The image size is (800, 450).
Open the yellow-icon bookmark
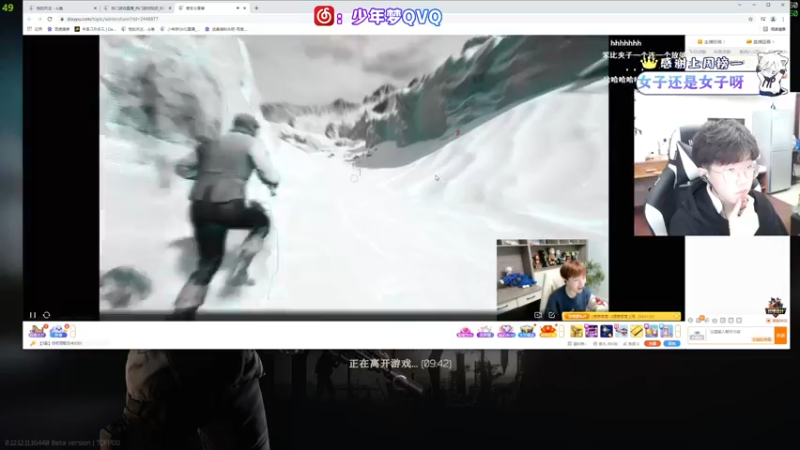95,29
